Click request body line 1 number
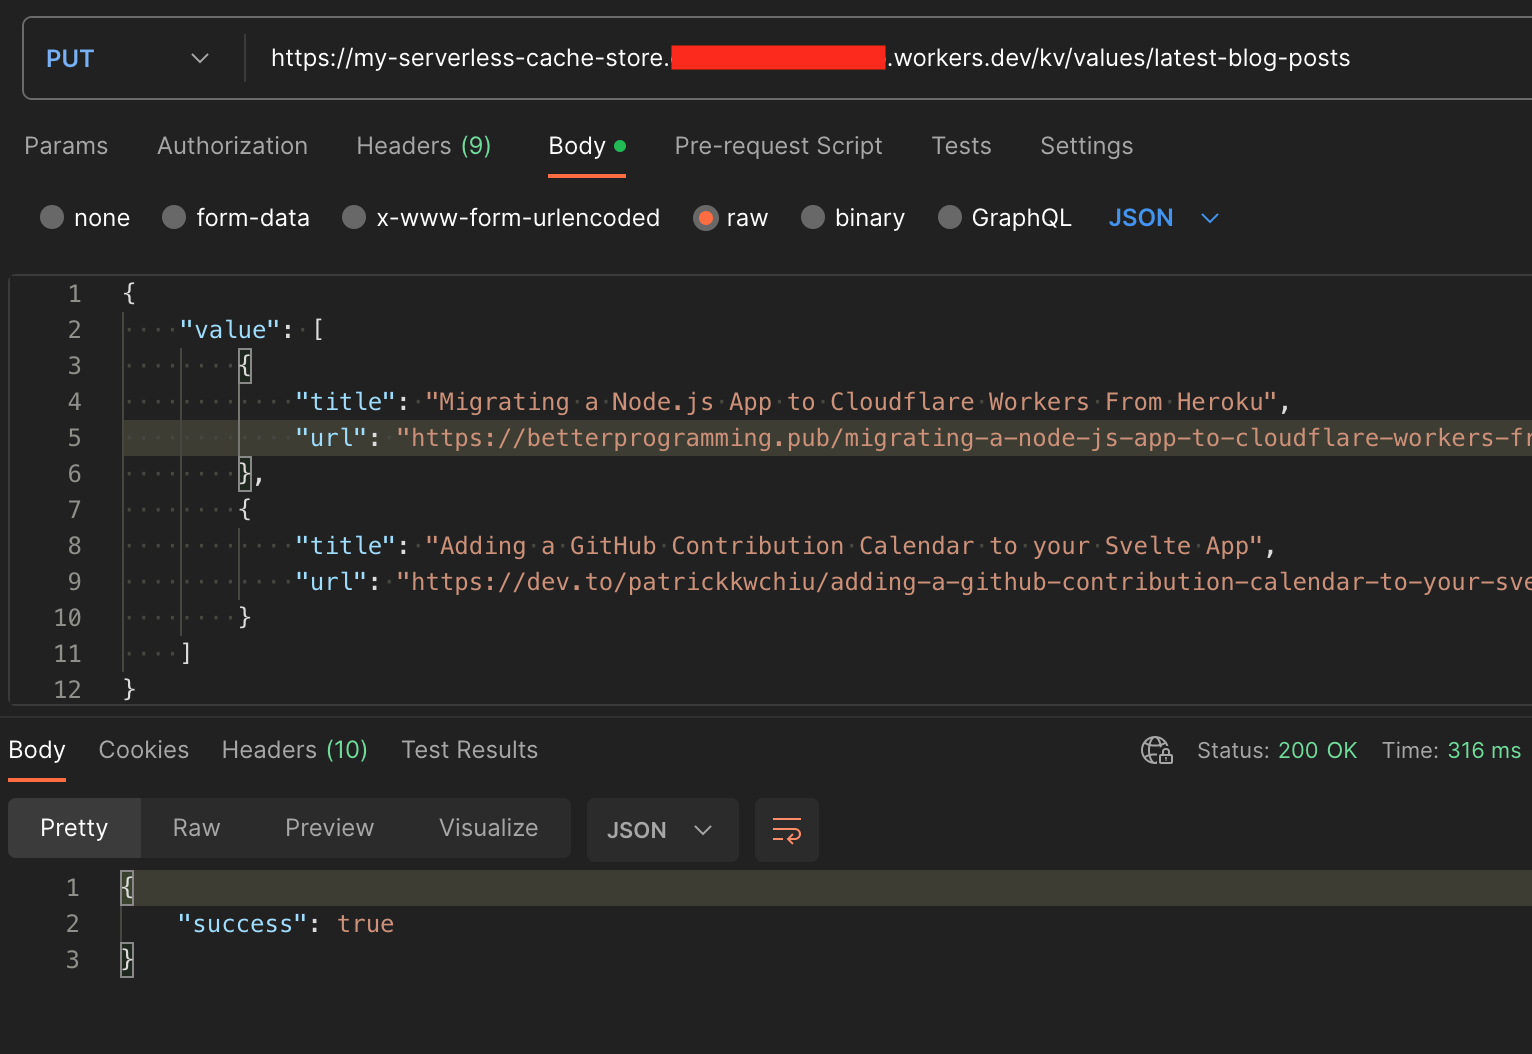 coord(74,293)
